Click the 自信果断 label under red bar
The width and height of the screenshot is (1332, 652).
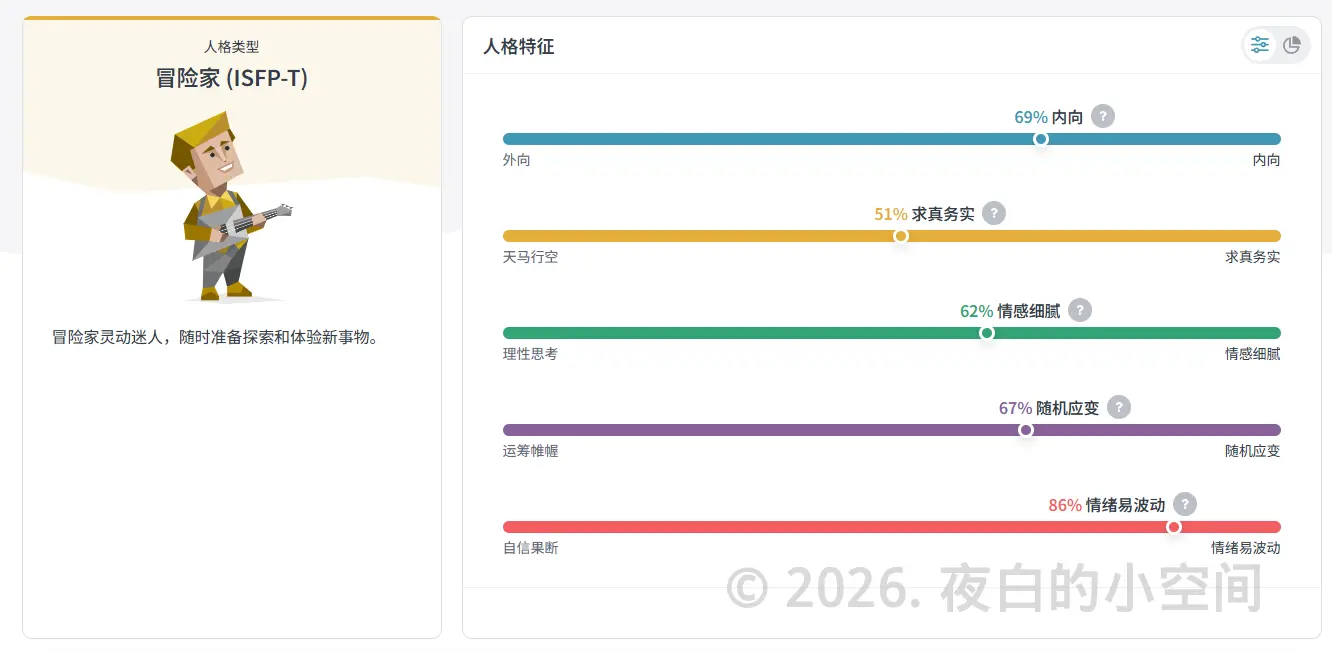pyautogui.click(x=531, y=548)
